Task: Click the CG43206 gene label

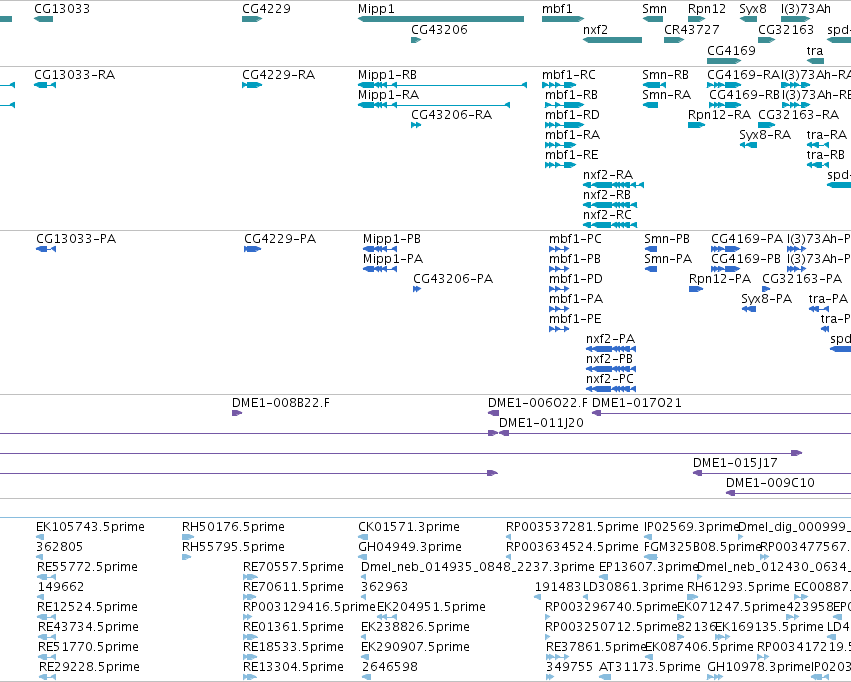Action: pyautogui.click(x=439, y=29)
